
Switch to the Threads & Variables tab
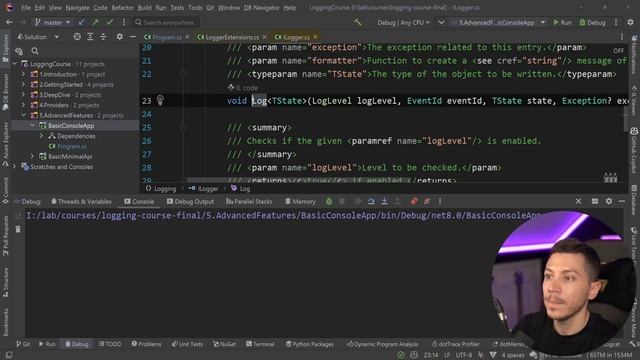pos(81,201)
